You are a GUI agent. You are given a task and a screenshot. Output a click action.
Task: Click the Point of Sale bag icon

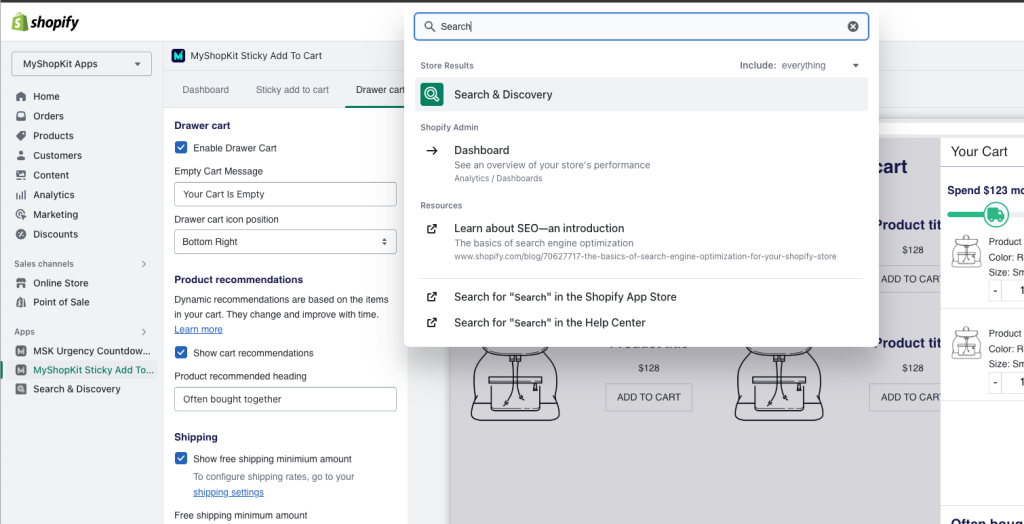pos(21,302)
